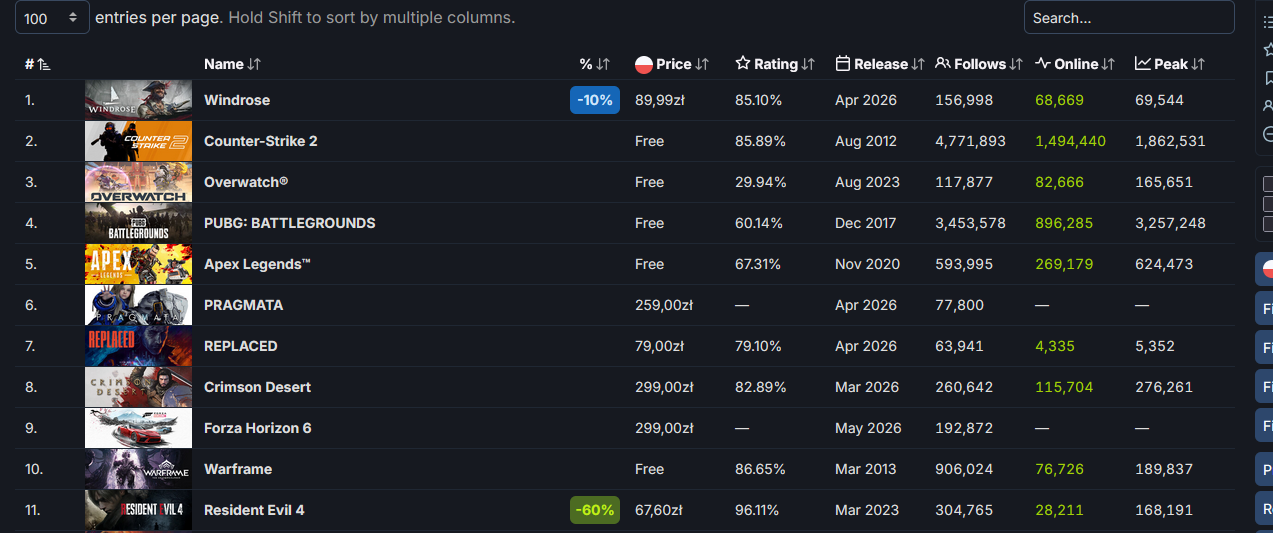Viewport: 1273px width, 533px height.
Task: Click the Resident Evil 4 -60% badge
Action: pyautogui.click(x=594, y=510)
